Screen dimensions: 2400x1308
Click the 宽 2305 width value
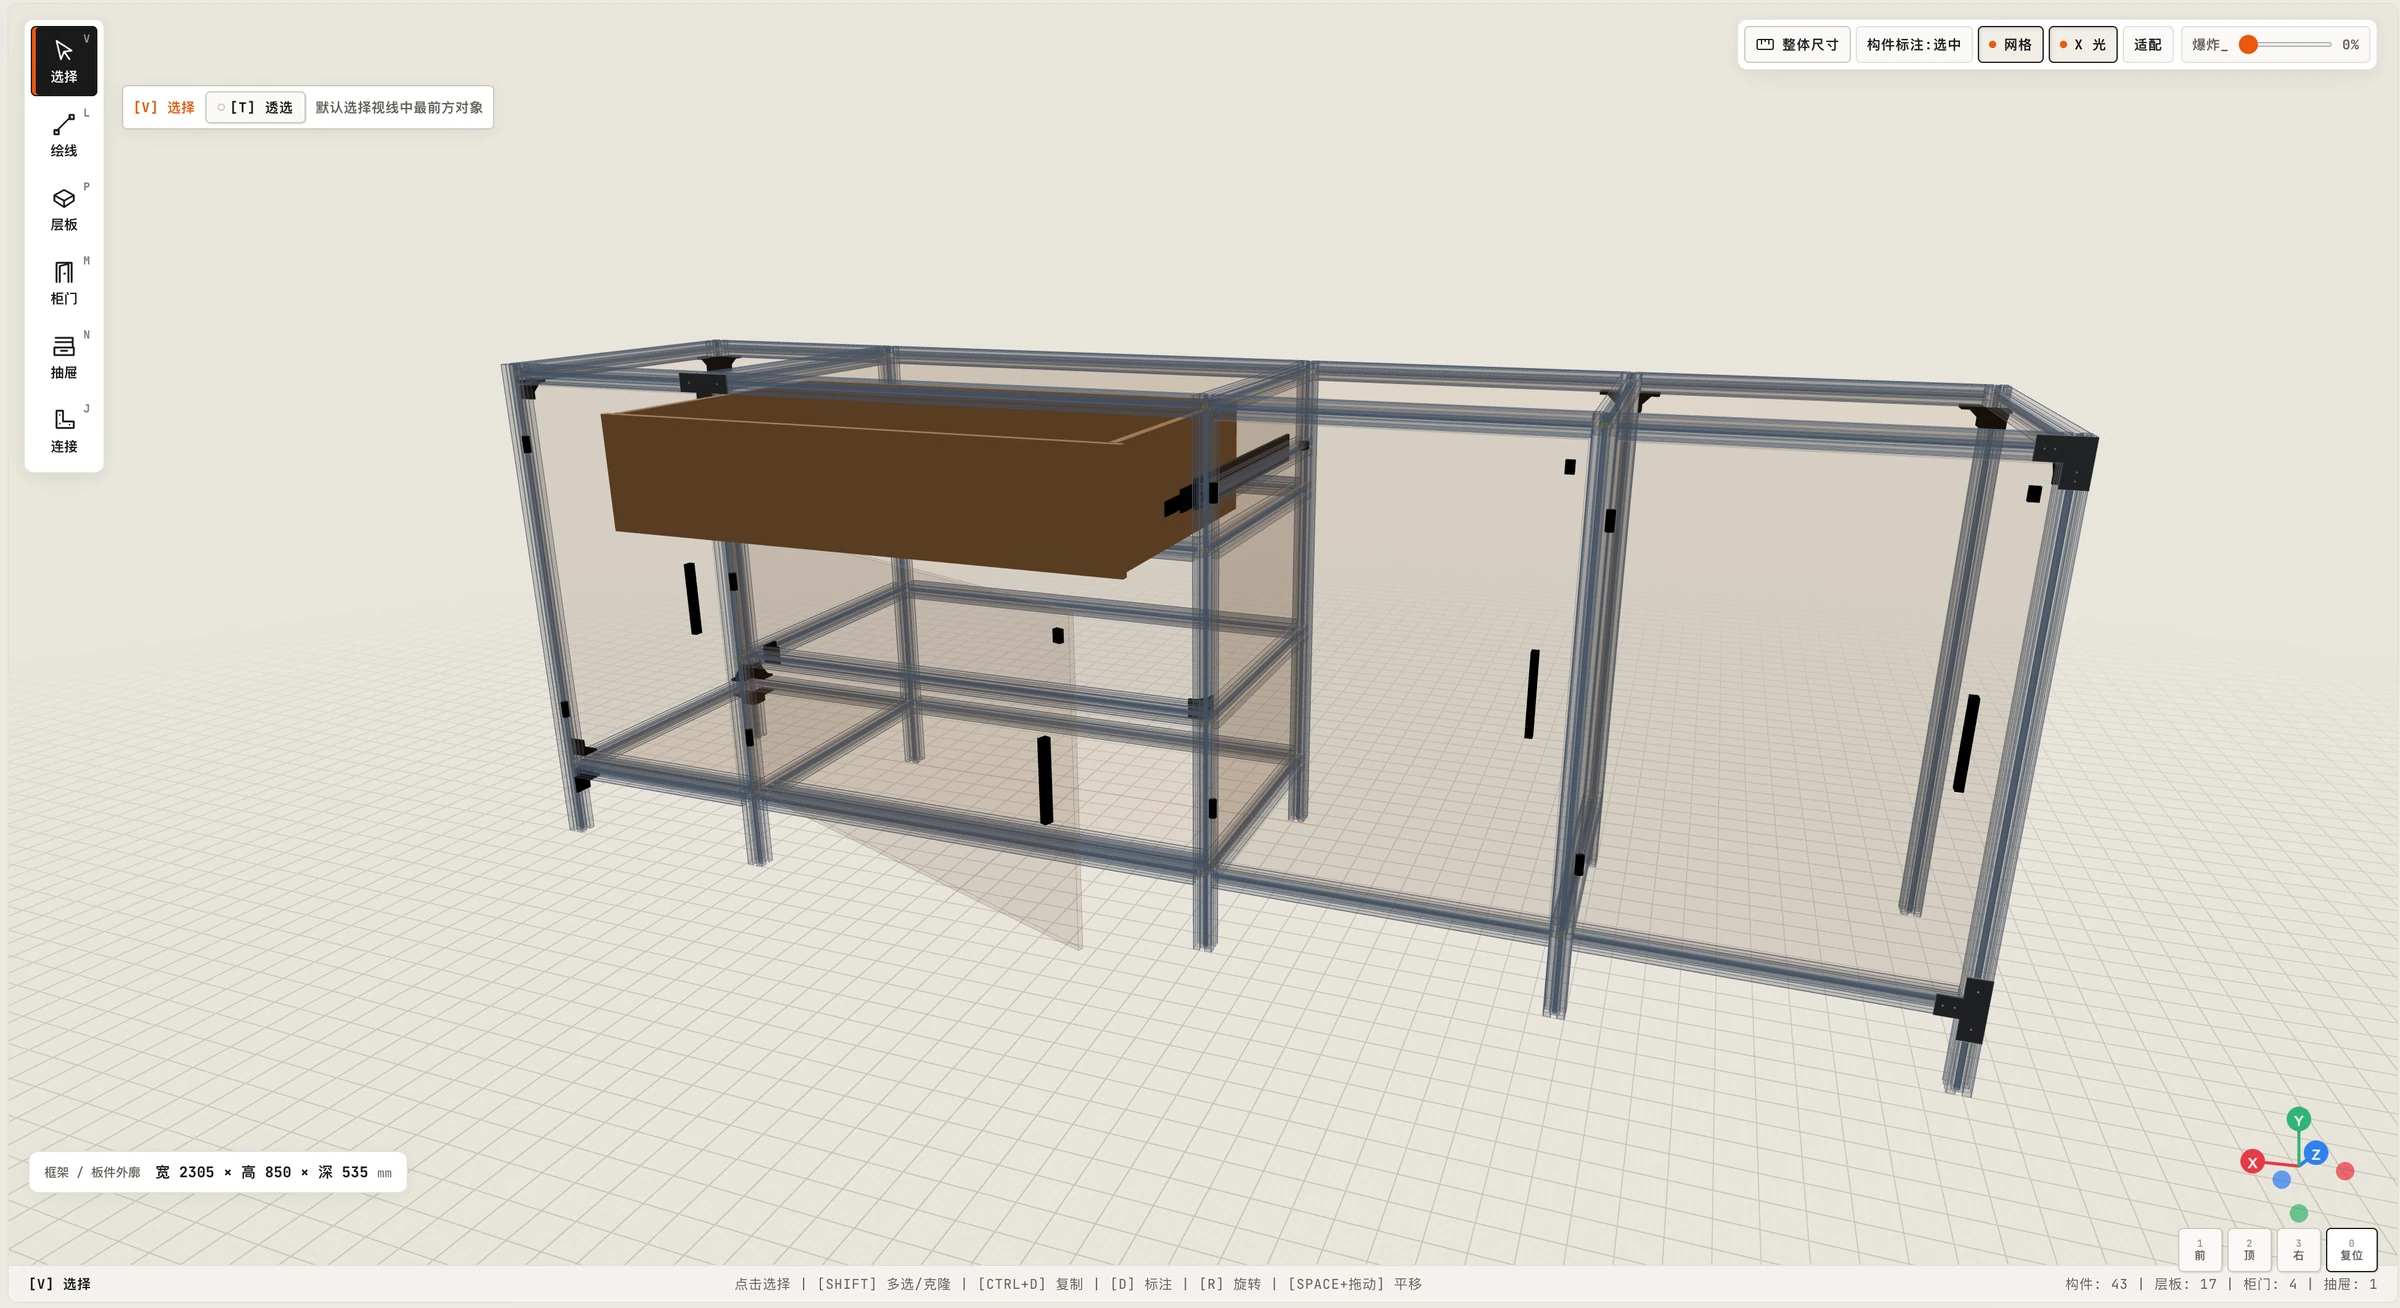[185, 1172]
